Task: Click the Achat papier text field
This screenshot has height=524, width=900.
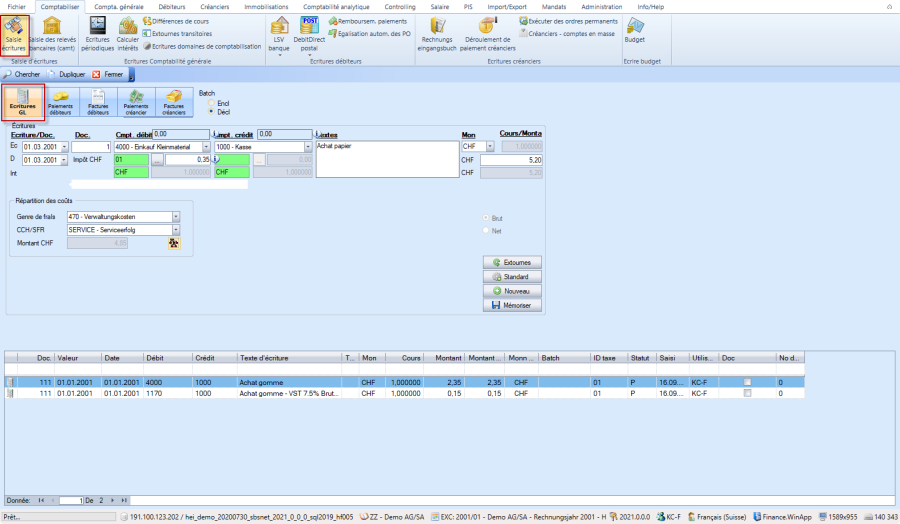Action: pos(385,160)
